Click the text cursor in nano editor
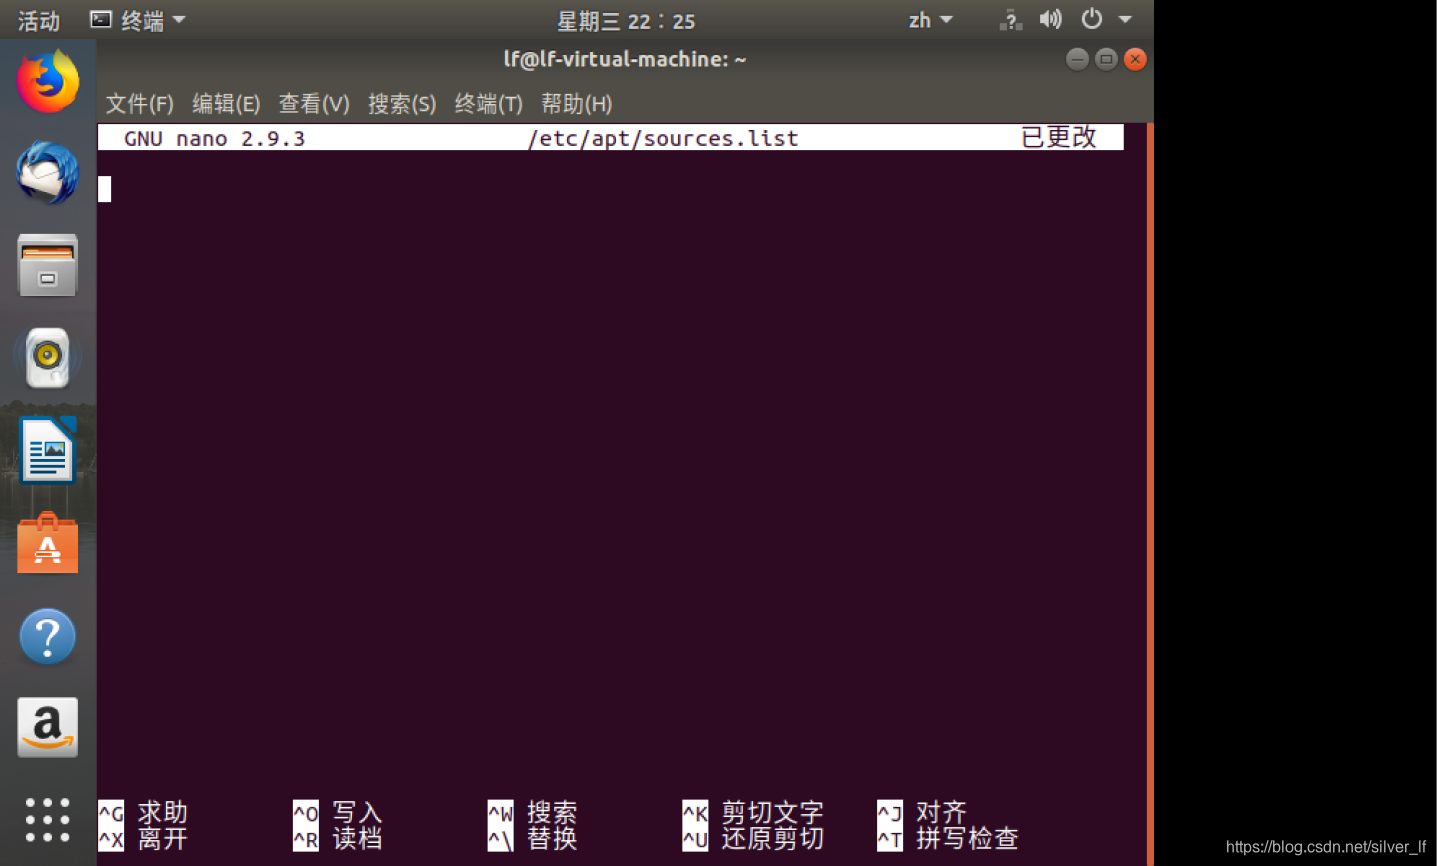The height and width of the screenshot is (866, 1437). 104,189
